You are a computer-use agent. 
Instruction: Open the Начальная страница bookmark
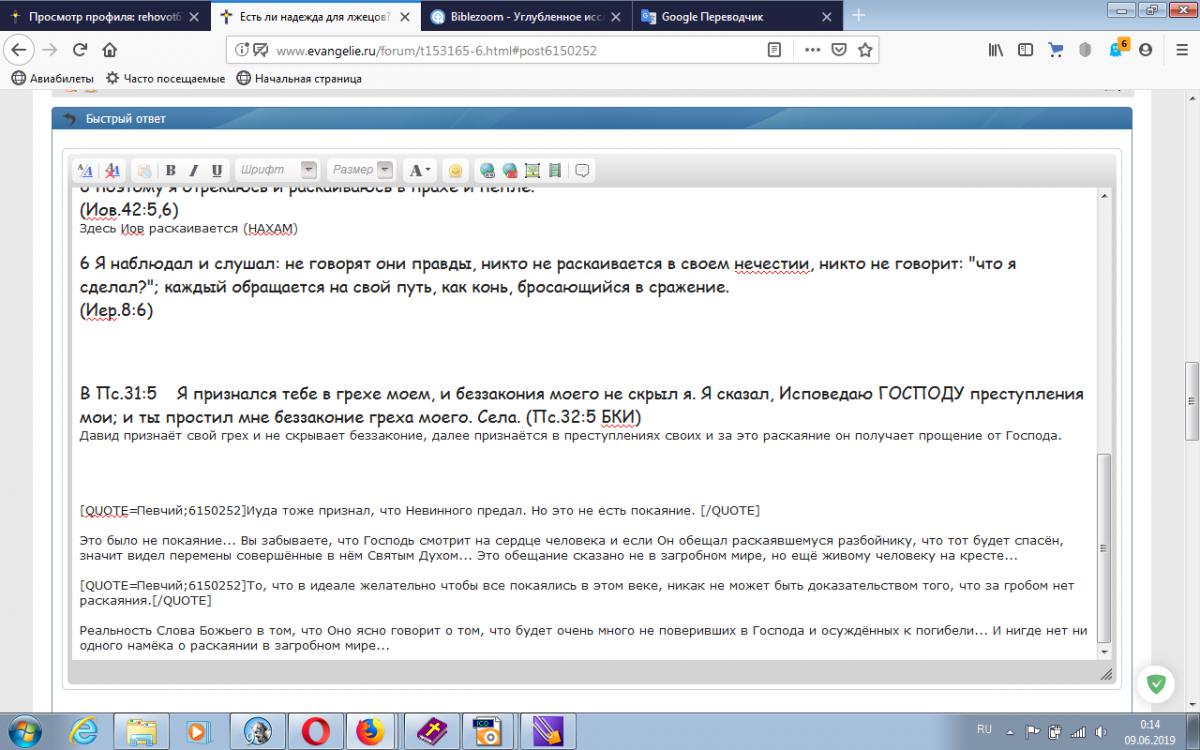tap(299, 78)
